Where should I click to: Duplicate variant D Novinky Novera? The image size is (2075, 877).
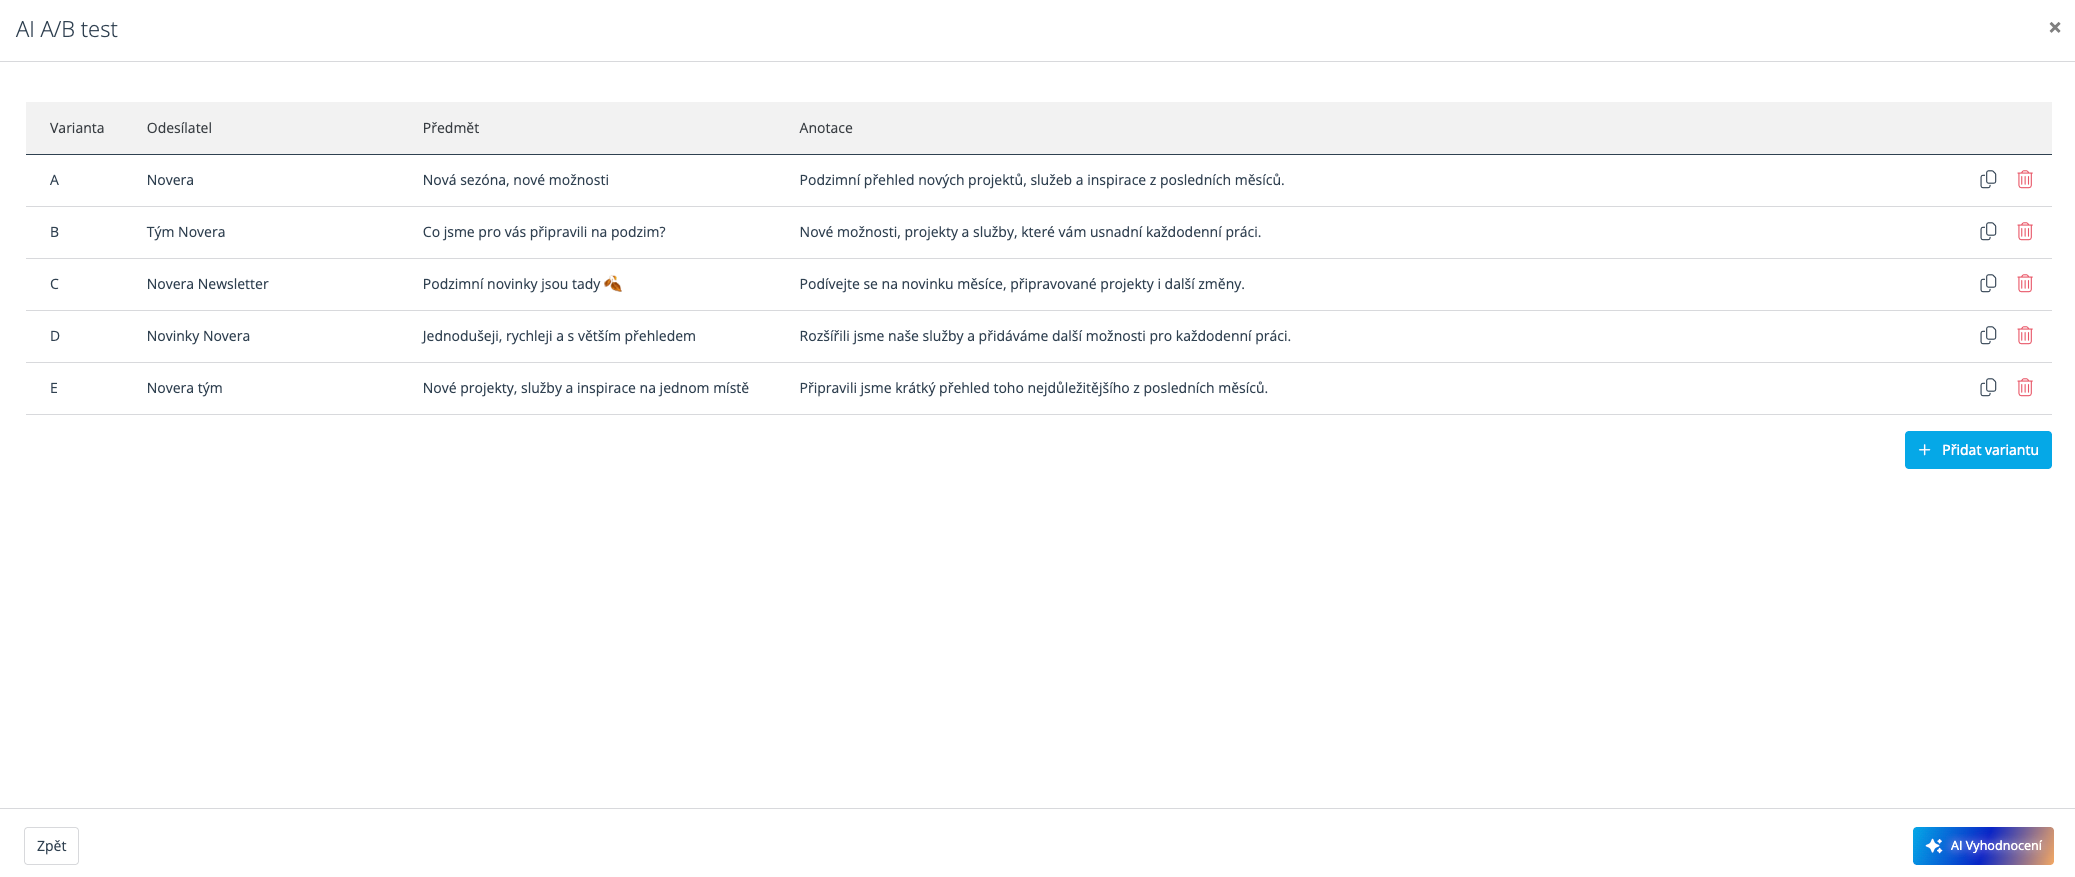[1988, 336]
